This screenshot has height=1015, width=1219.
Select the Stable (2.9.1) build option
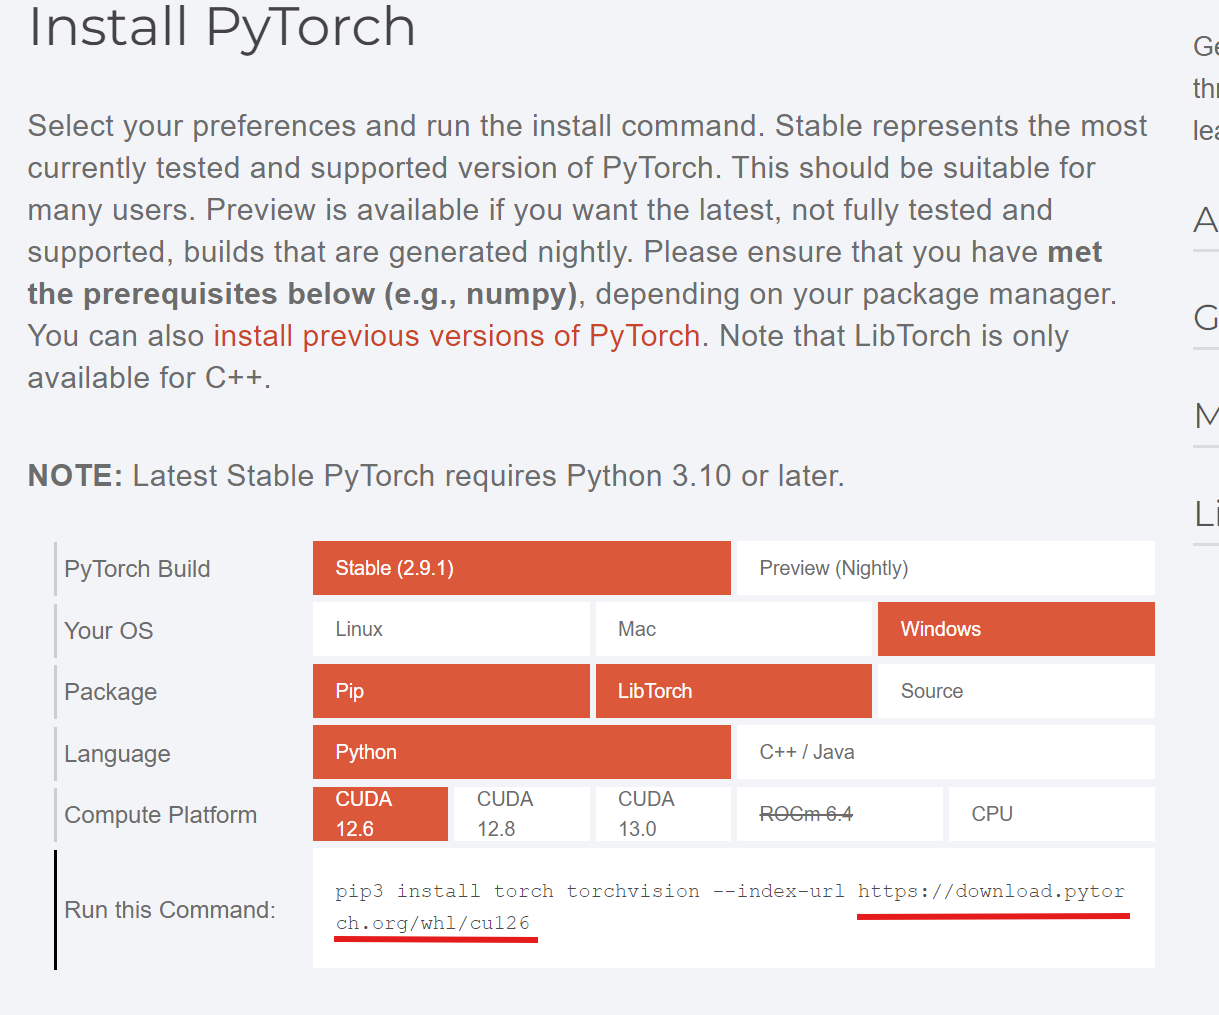pos(521,568)
